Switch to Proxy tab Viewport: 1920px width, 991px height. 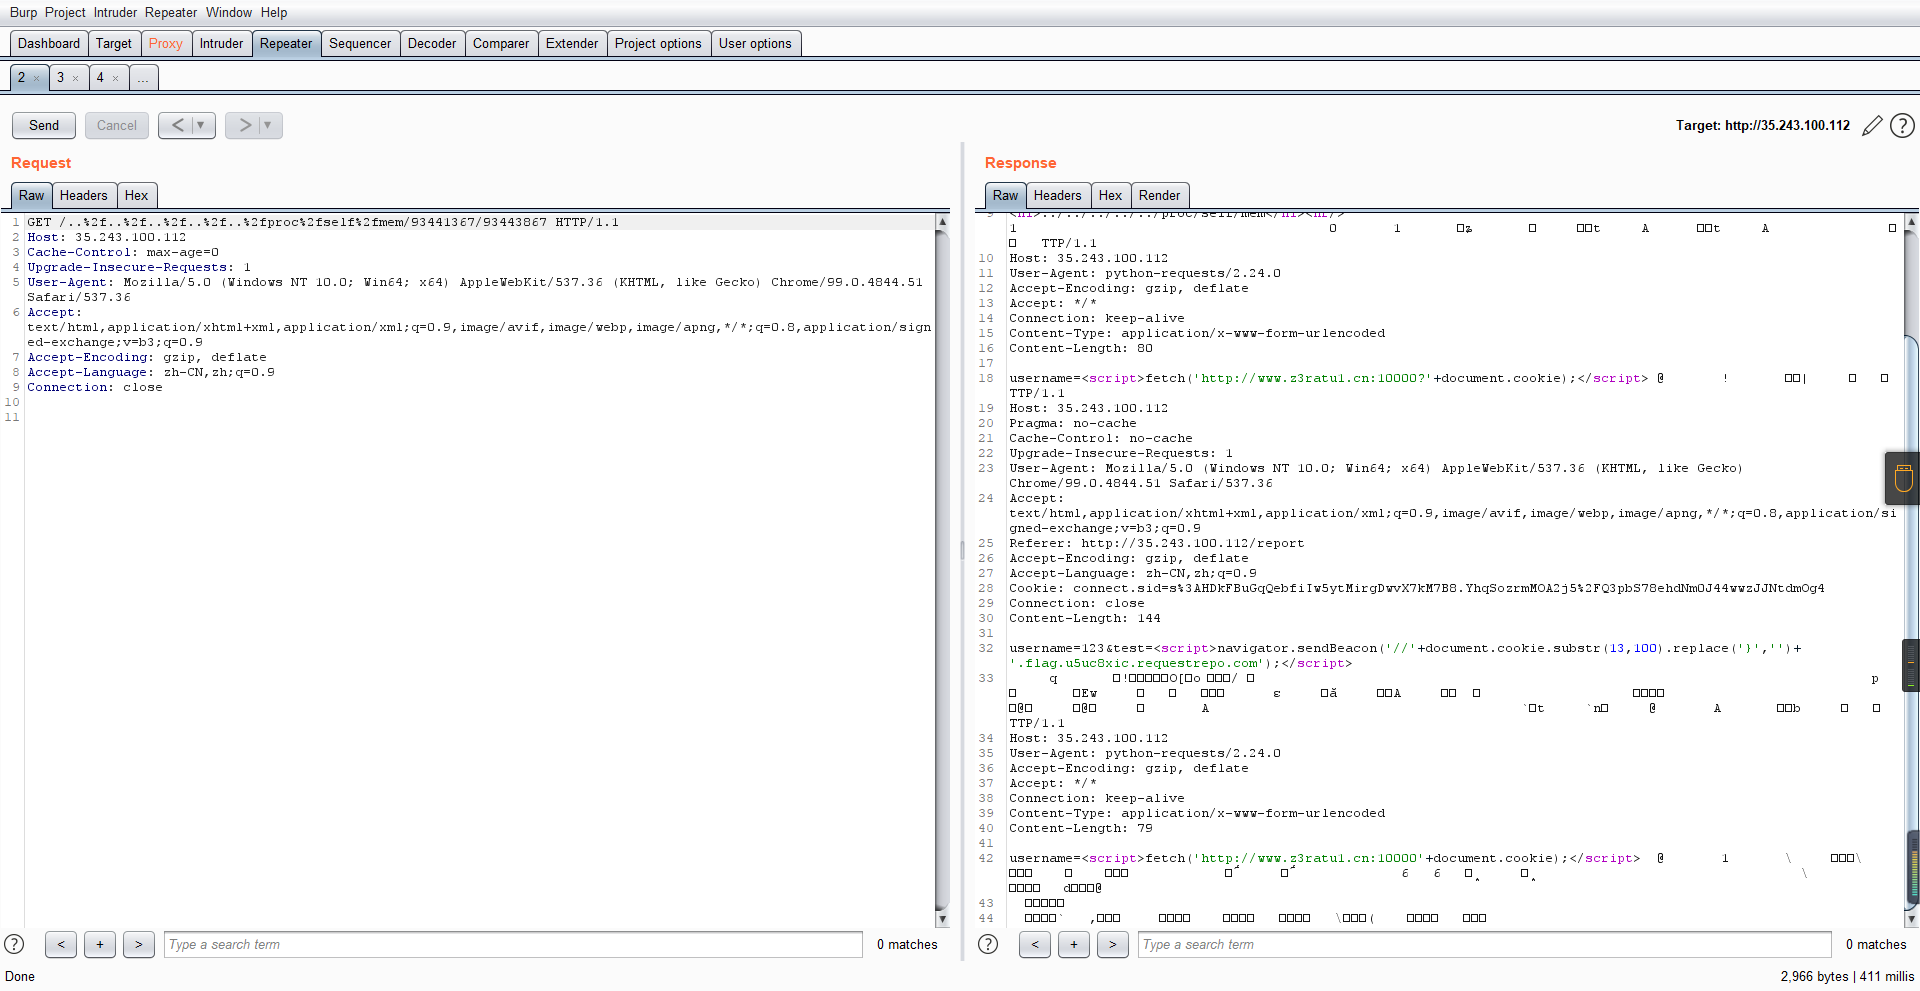(x=166, y=44)
